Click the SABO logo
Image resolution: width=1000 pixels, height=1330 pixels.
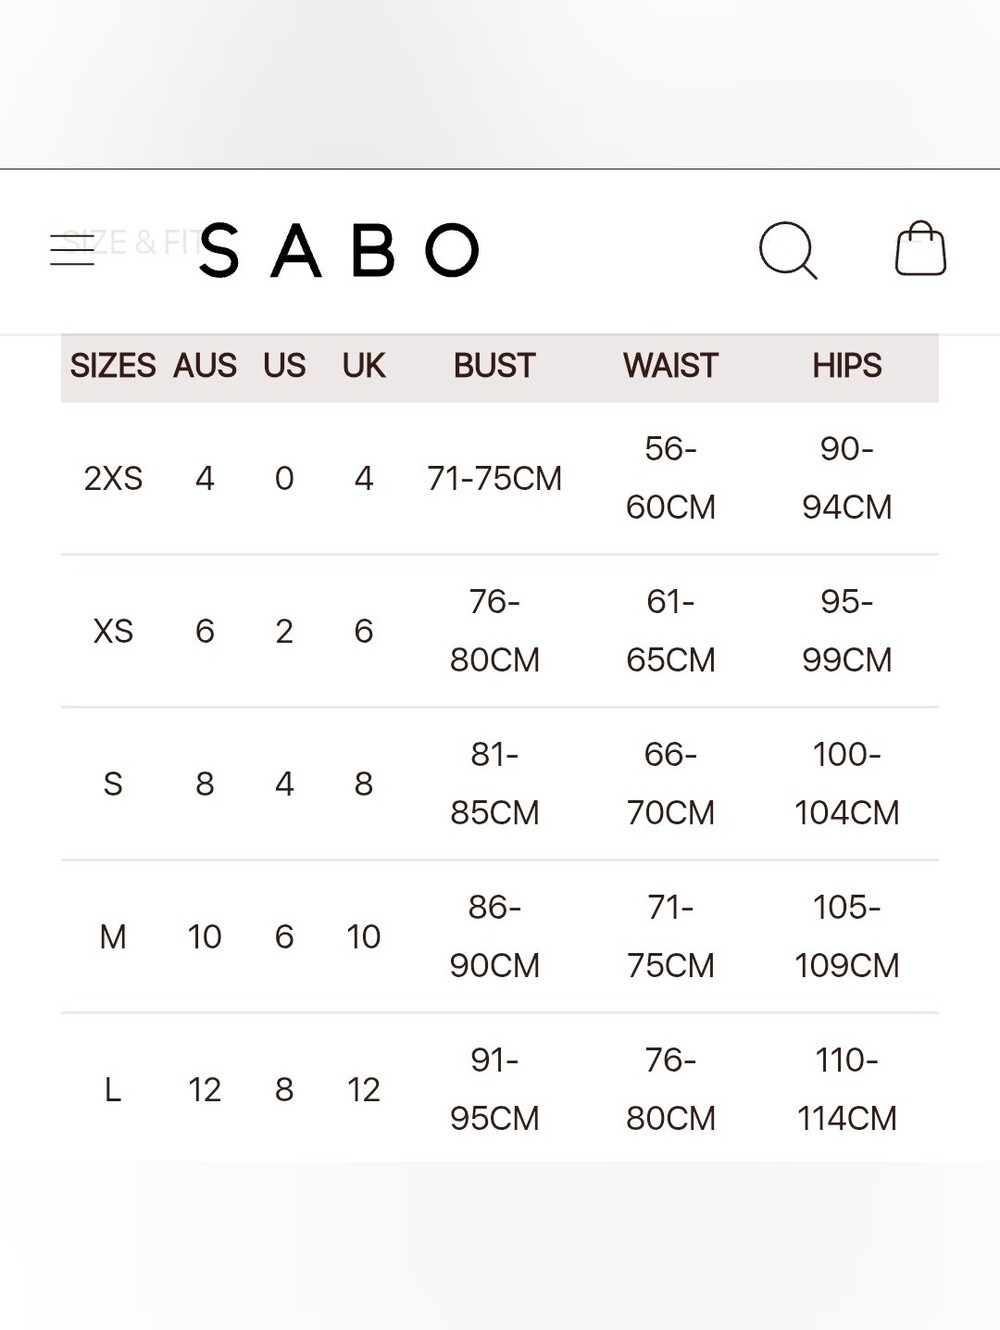click(x=339, y=250)
